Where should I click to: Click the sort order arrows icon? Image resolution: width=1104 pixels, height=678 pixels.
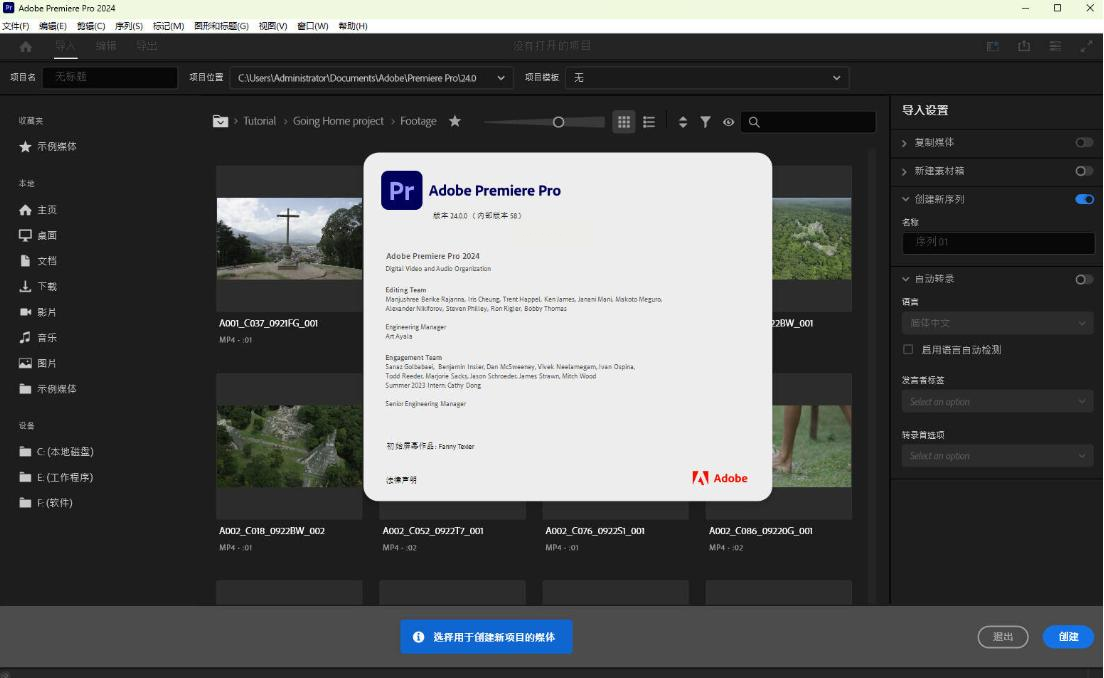click(683, 122)
